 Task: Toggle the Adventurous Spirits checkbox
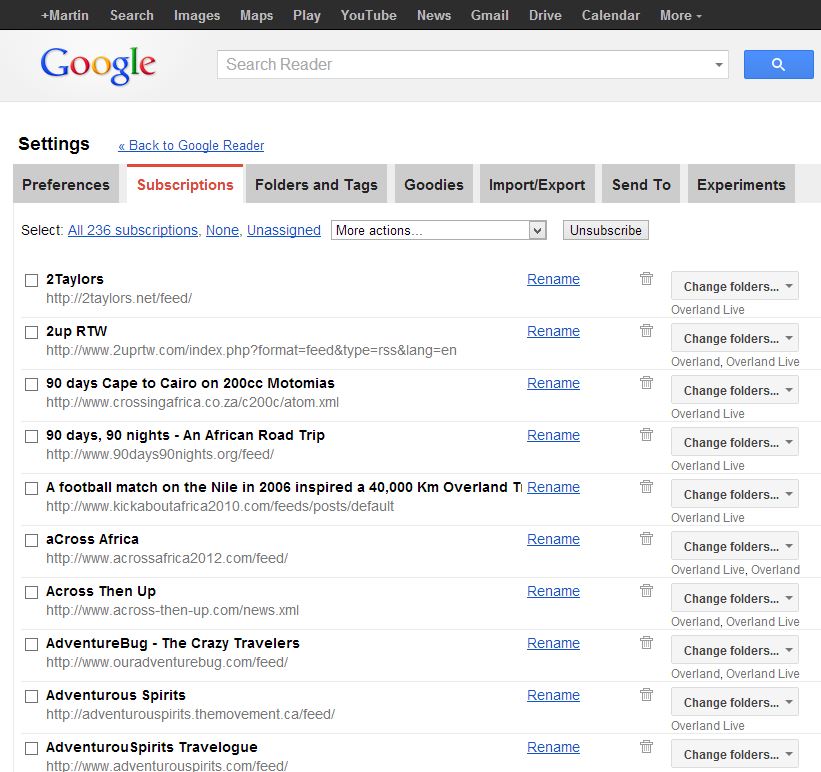coord(31,696)
